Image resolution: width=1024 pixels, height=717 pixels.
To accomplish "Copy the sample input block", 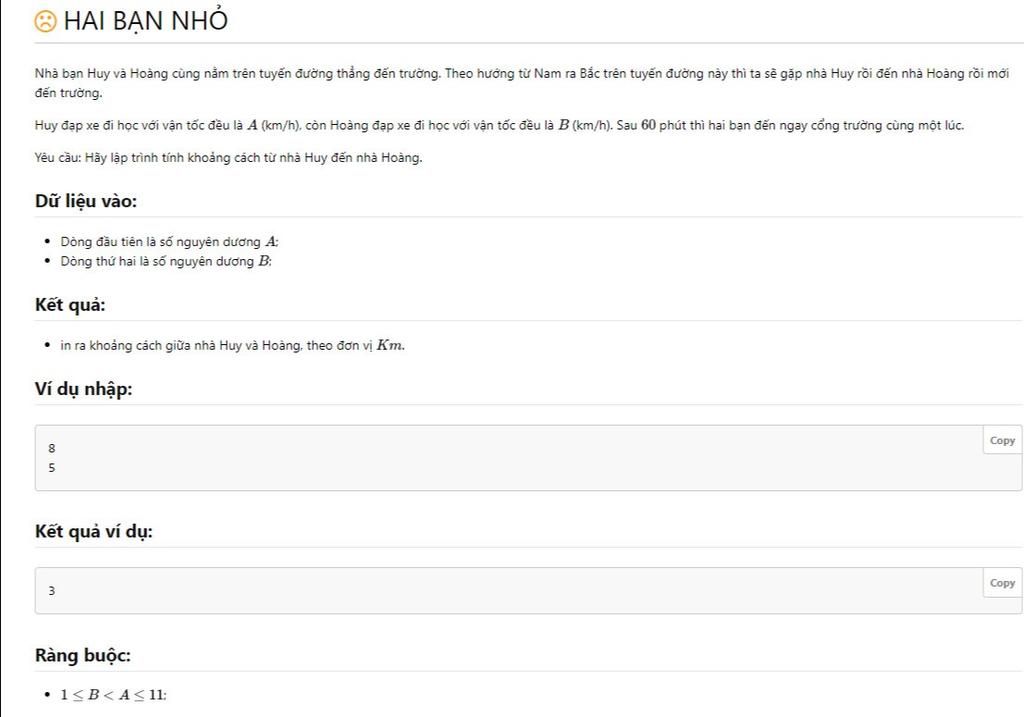I will 1001,441.
